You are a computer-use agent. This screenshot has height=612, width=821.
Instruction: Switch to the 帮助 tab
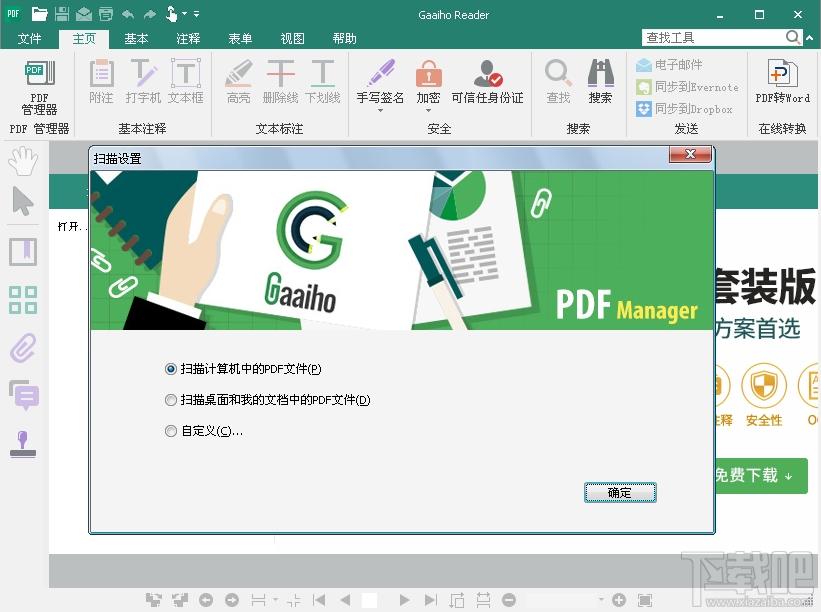[x=345, y=38]
